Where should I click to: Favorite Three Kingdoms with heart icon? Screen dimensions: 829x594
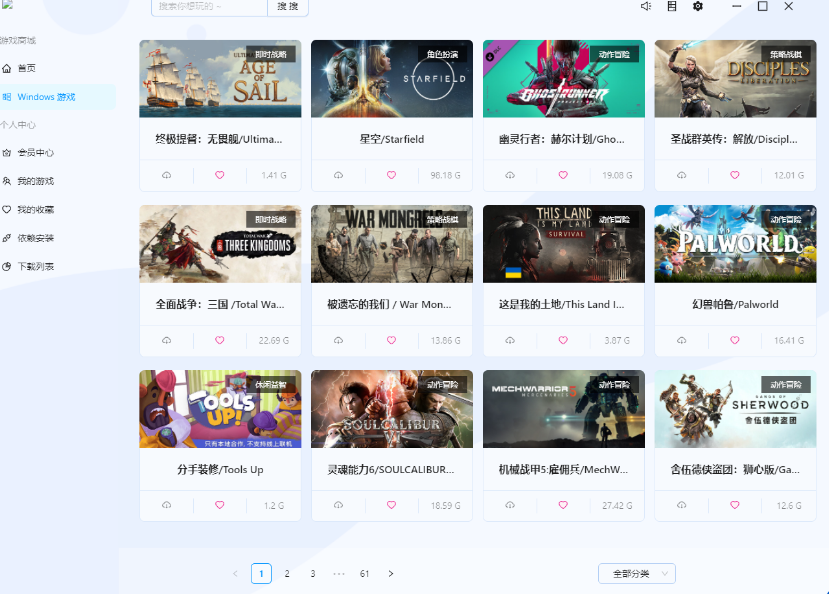click(x=219, y=340)
